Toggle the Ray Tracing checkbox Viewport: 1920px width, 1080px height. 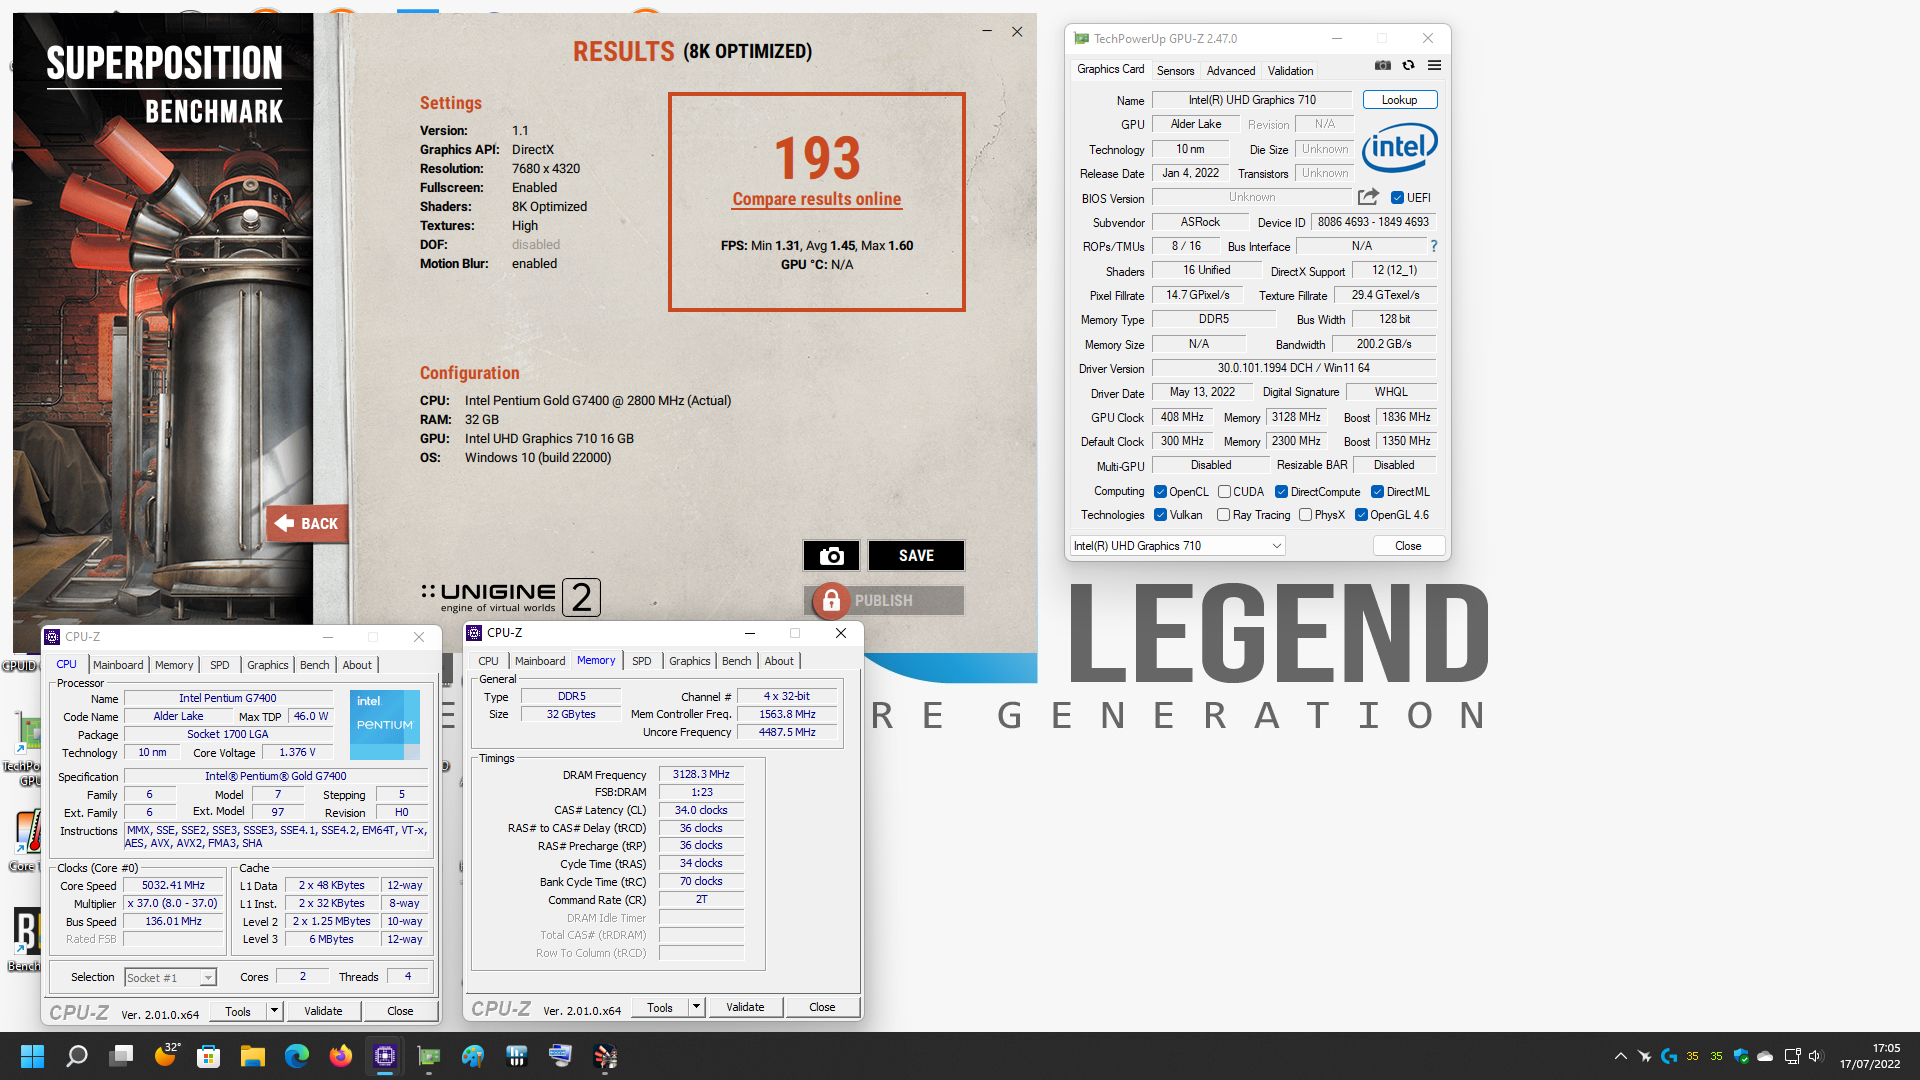pos(1223,515)
